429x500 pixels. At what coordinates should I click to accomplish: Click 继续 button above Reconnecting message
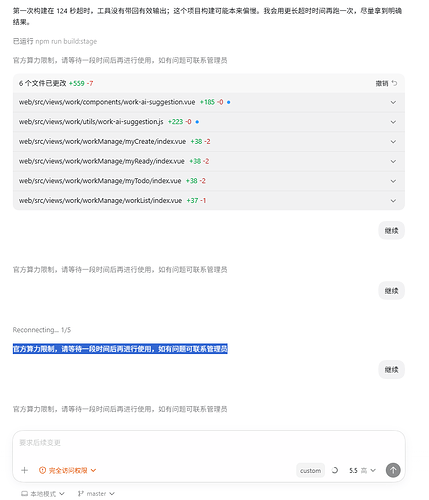point(391,291)
